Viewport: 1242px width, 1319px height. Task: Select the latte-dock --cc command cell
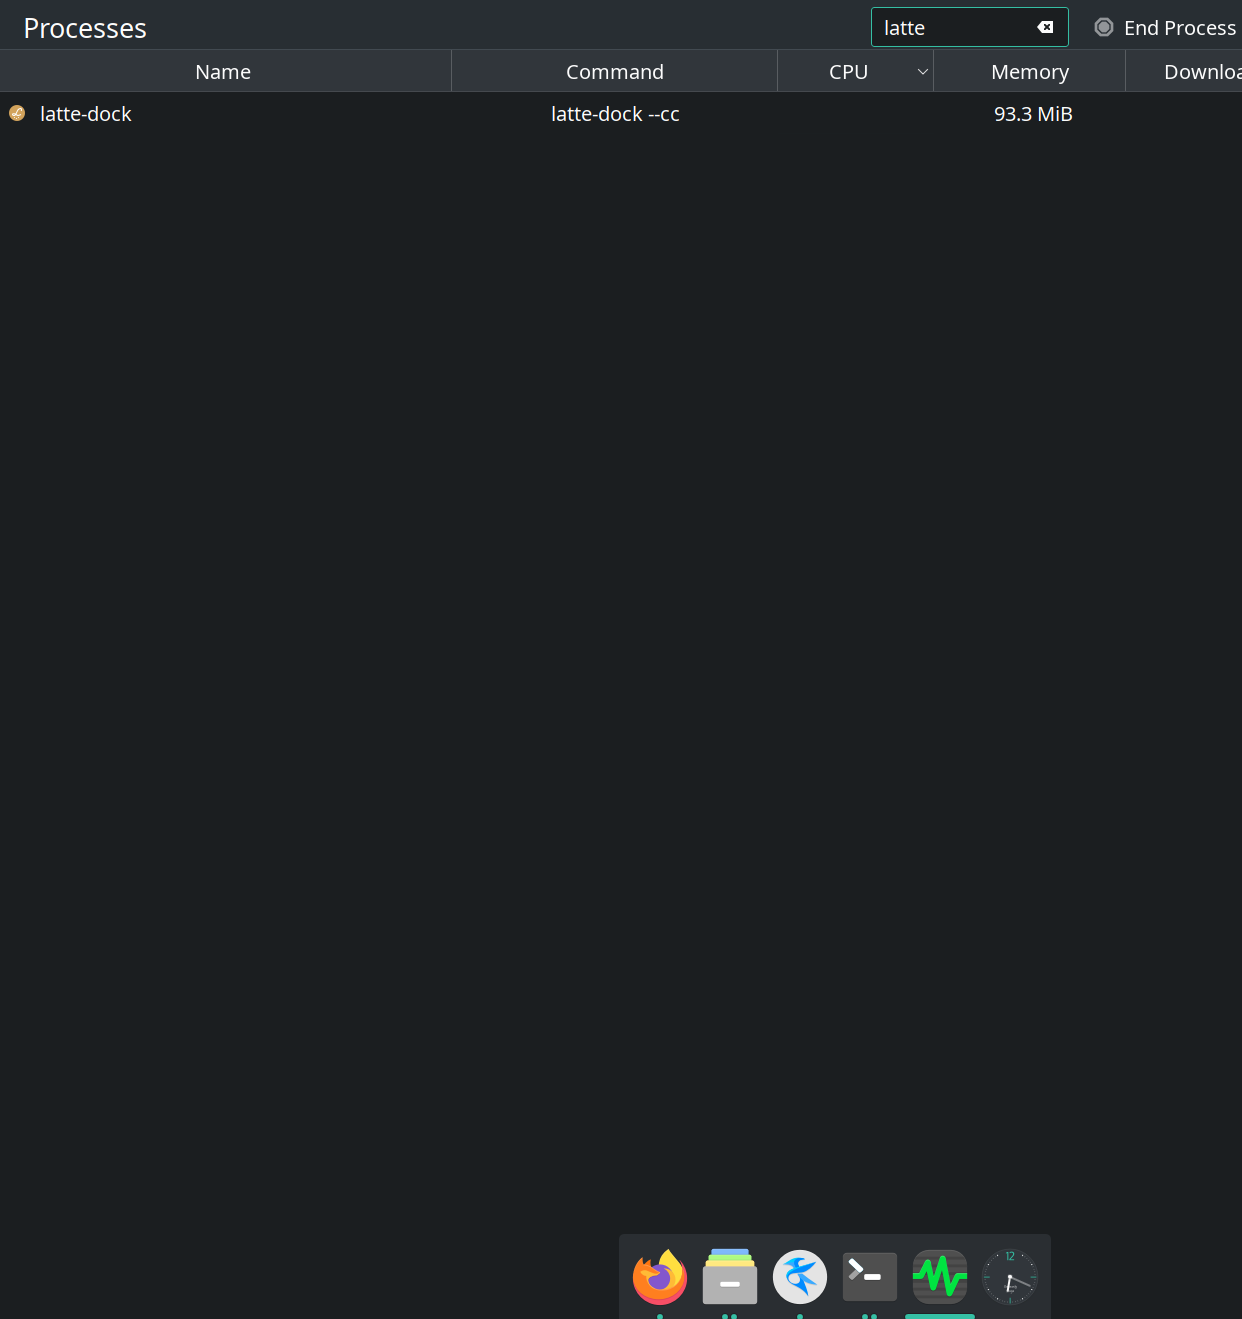tap(615, 114)
